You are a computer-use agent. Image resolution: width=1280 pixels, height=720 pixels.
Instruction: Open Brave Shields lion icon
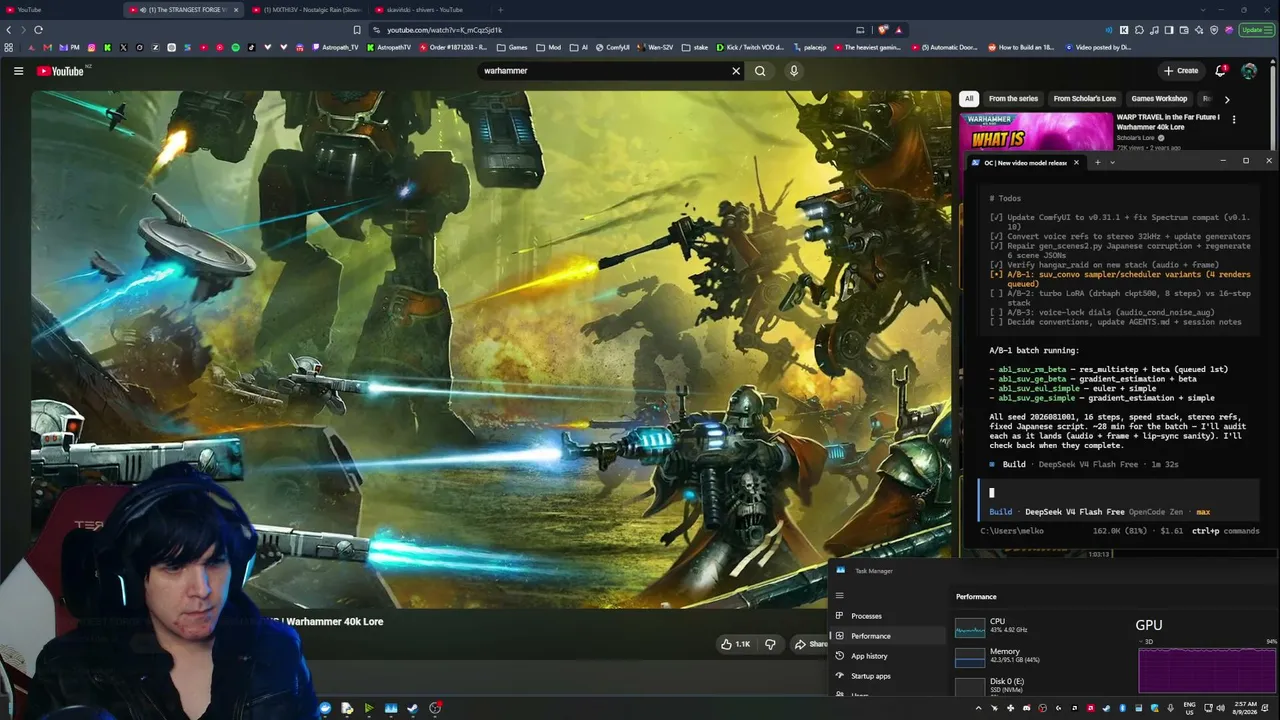(884, 30)
